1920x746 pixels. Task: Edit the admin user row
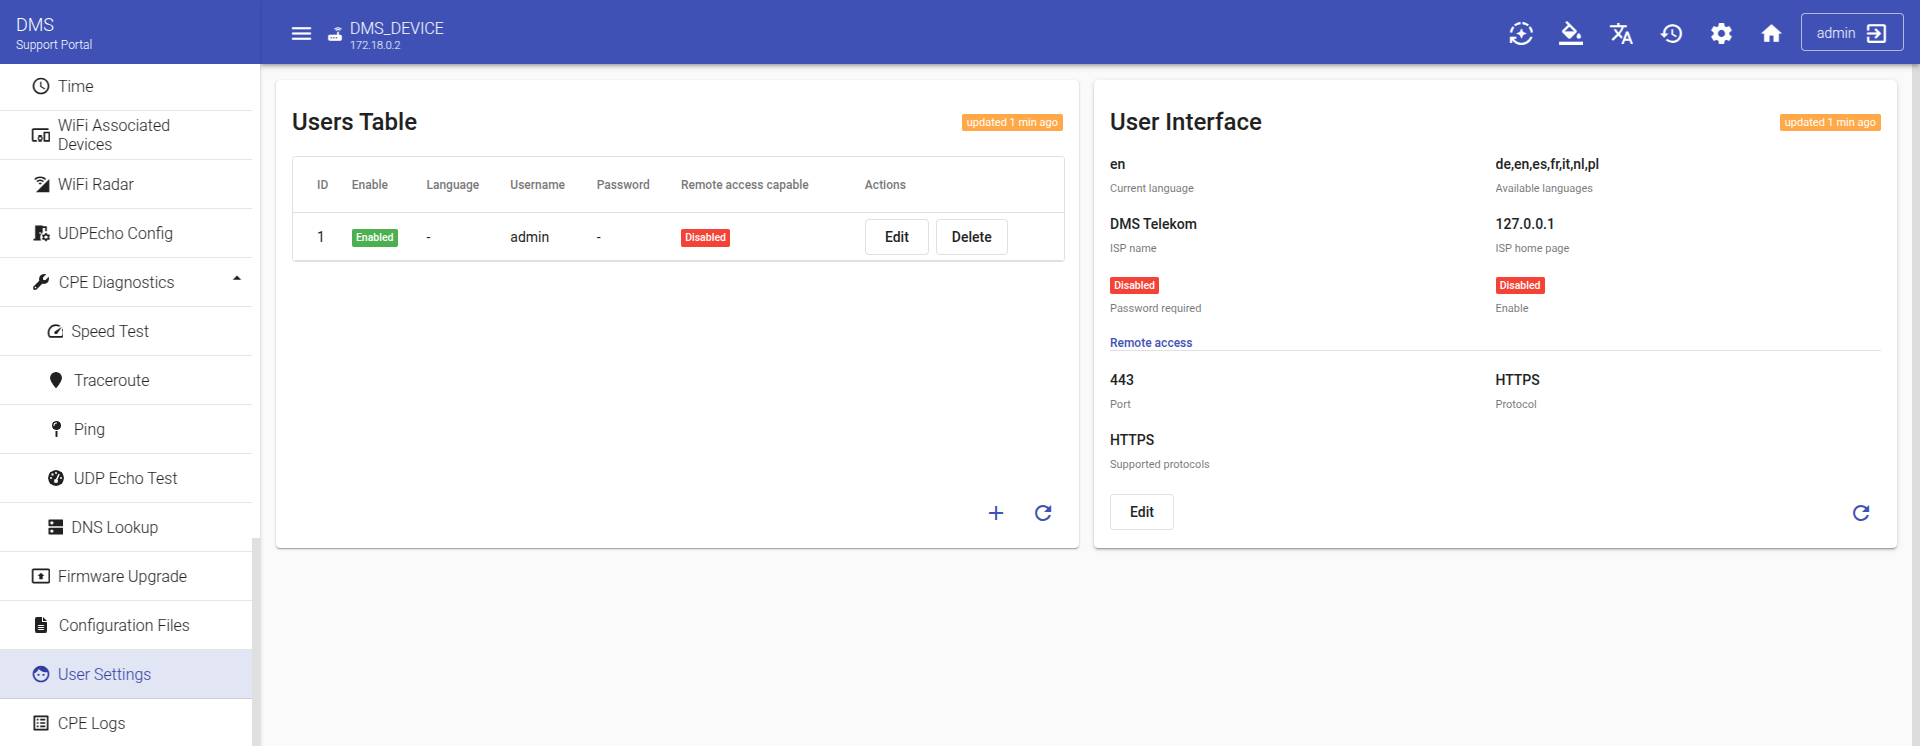896,237
